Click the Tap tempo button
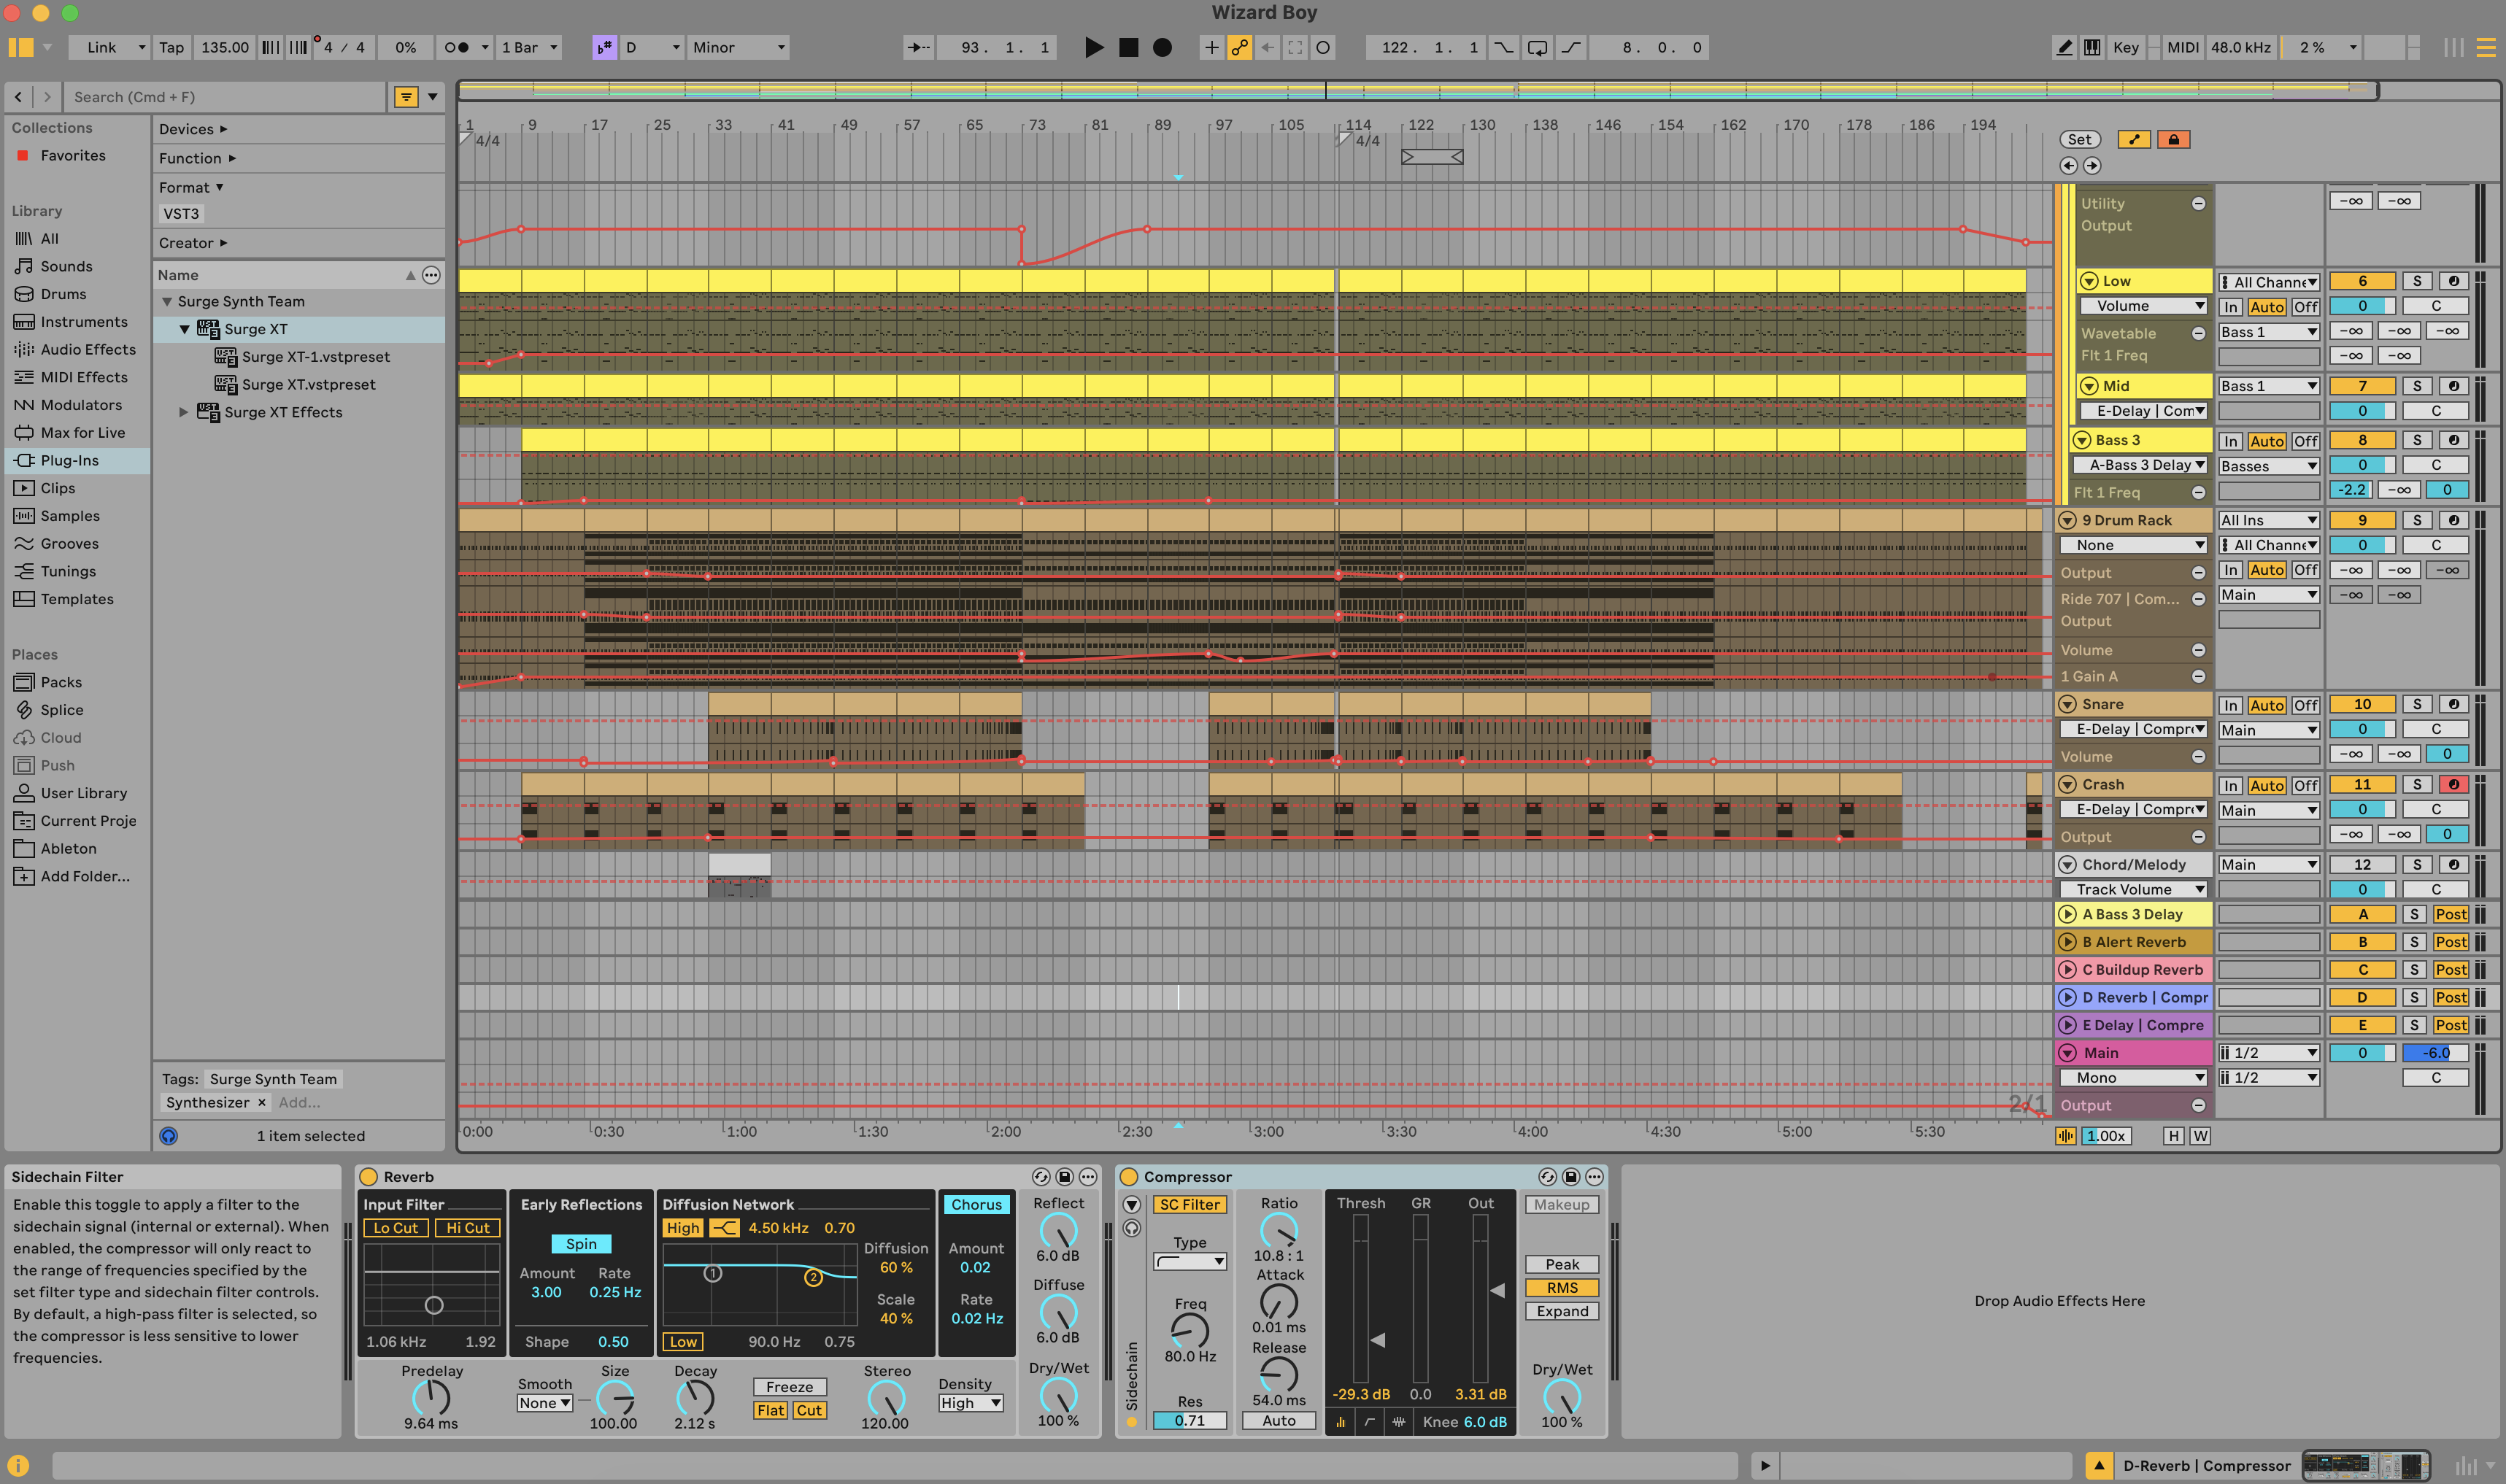 [x=171, y=47]
